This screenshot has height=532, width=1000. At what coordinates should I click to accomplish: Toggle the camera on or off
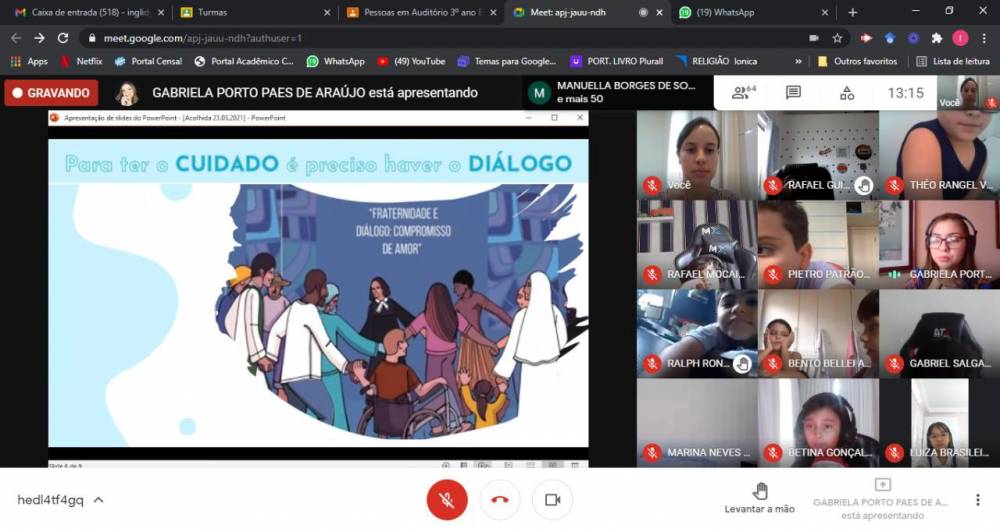pyautogui.click(x=552, y=500)
